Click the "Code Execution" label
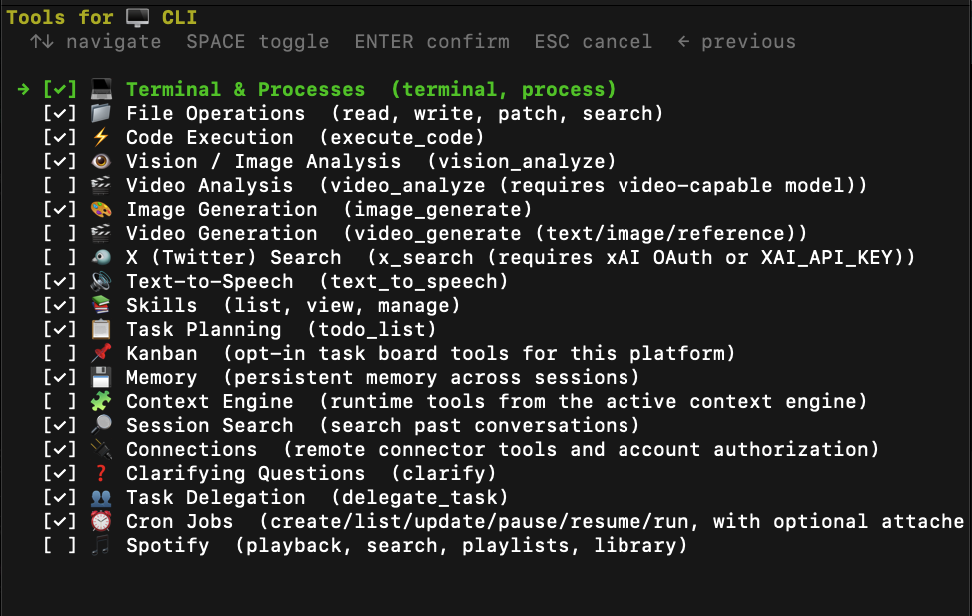The image size is (972, 616). point(210,137)
